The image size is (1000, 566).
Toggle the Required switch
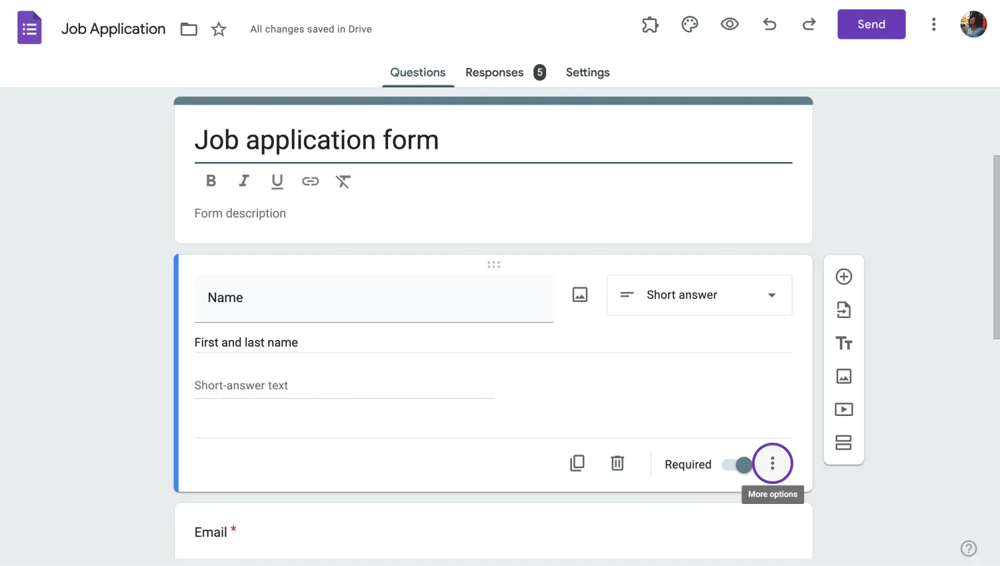coord(738,464)
